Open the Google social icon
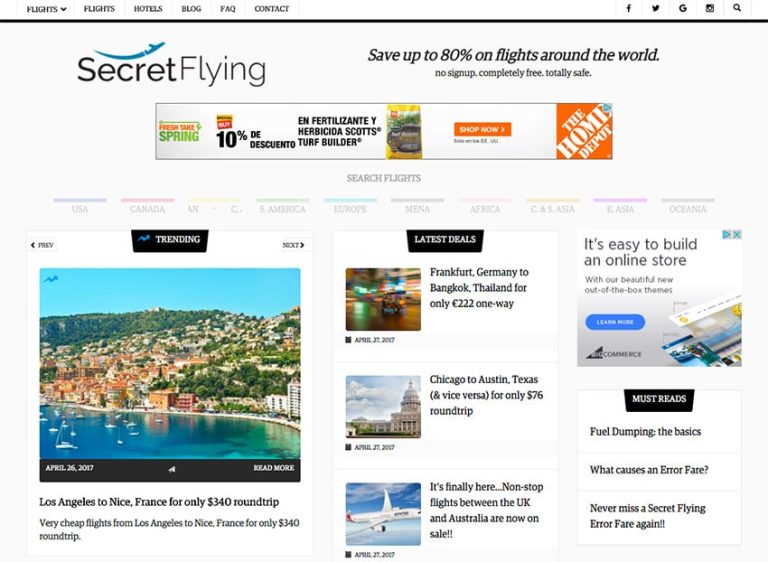This screenshot has width=768, height=562. pyautogui.click(x=683, y=8)
